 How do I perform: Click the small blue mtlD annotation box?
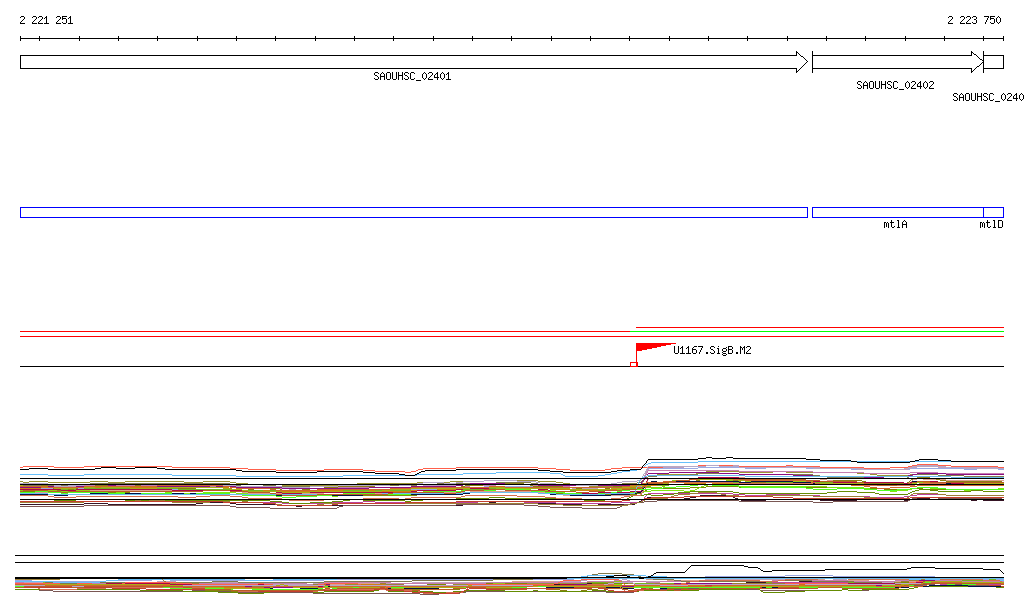pos(993,212)
